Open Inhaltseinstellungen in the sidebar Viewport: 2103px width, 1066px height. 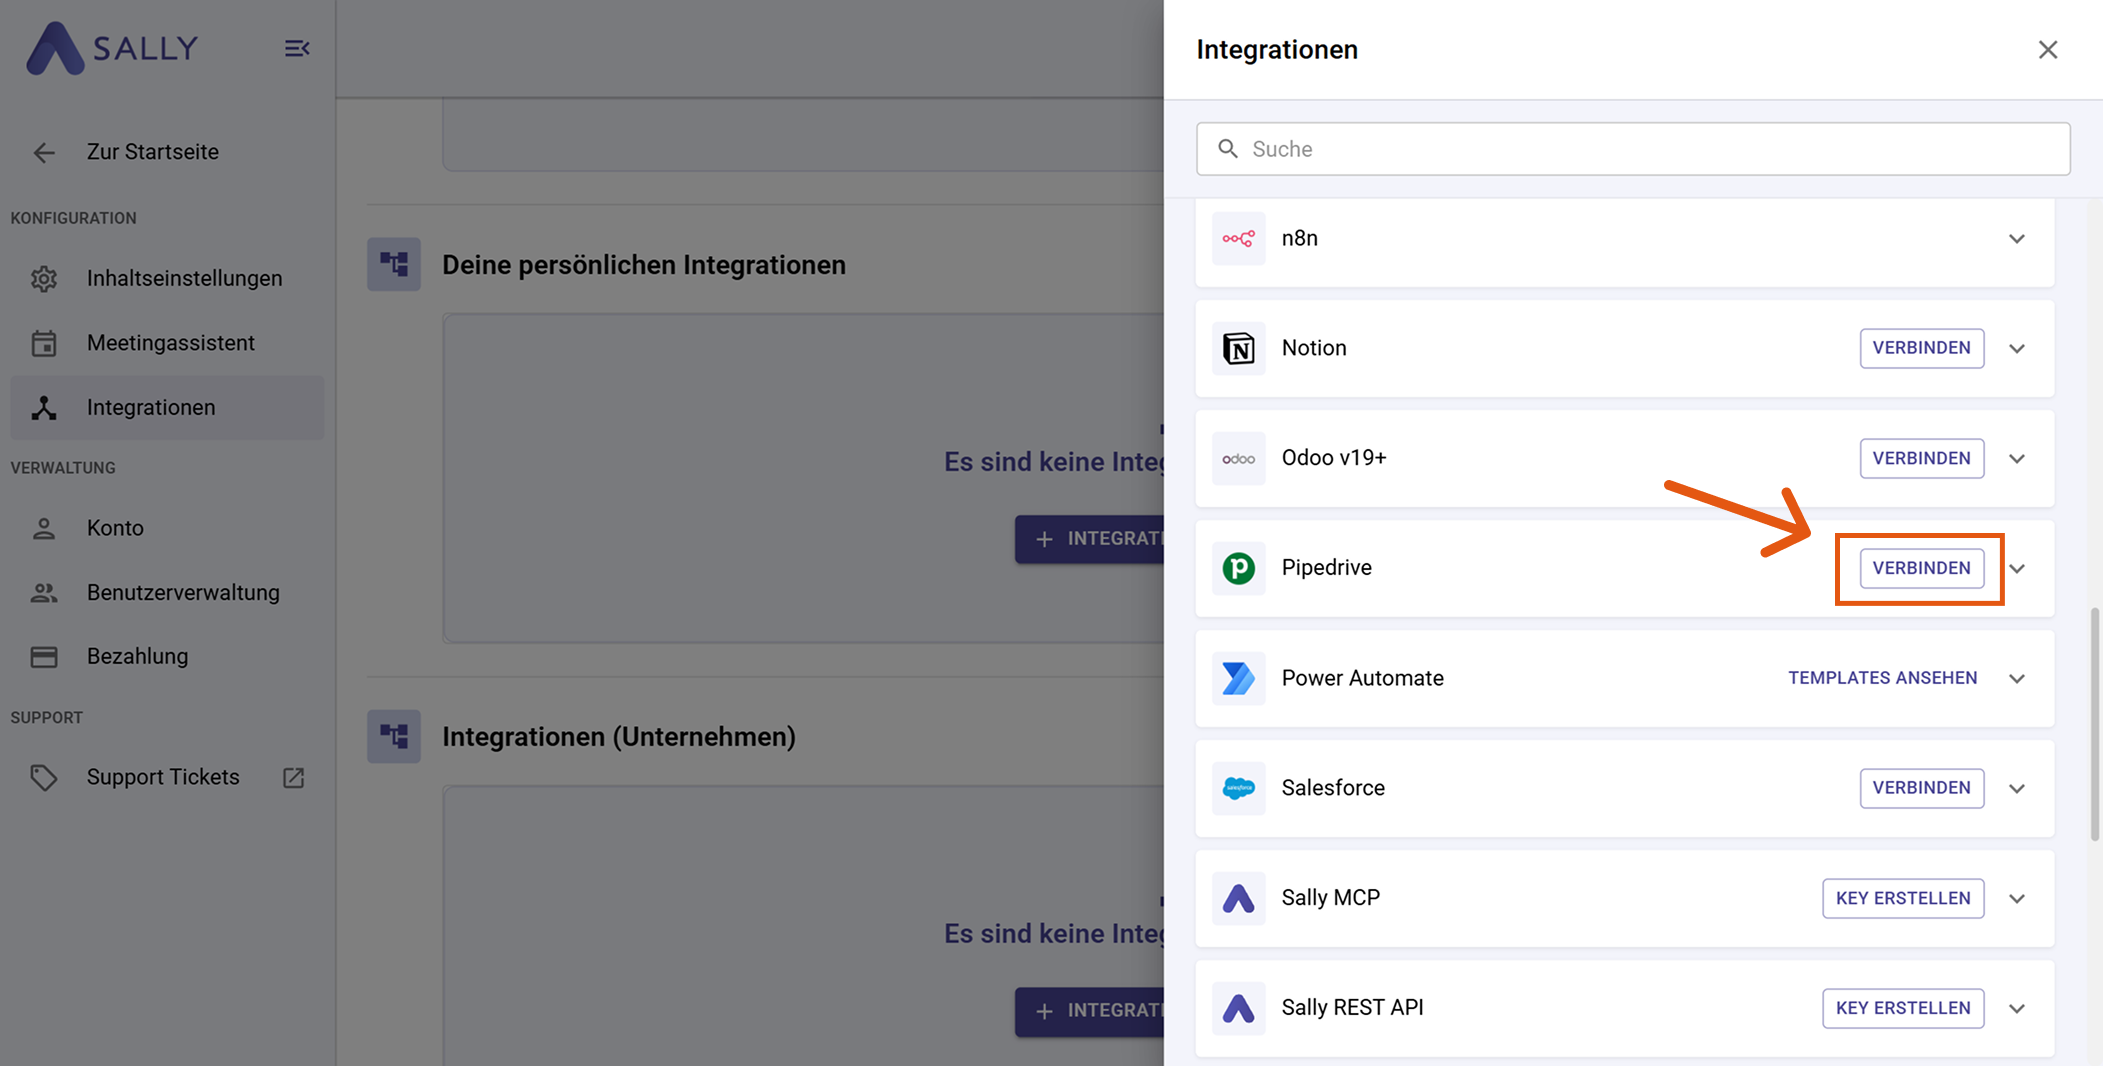coord(167,278)
